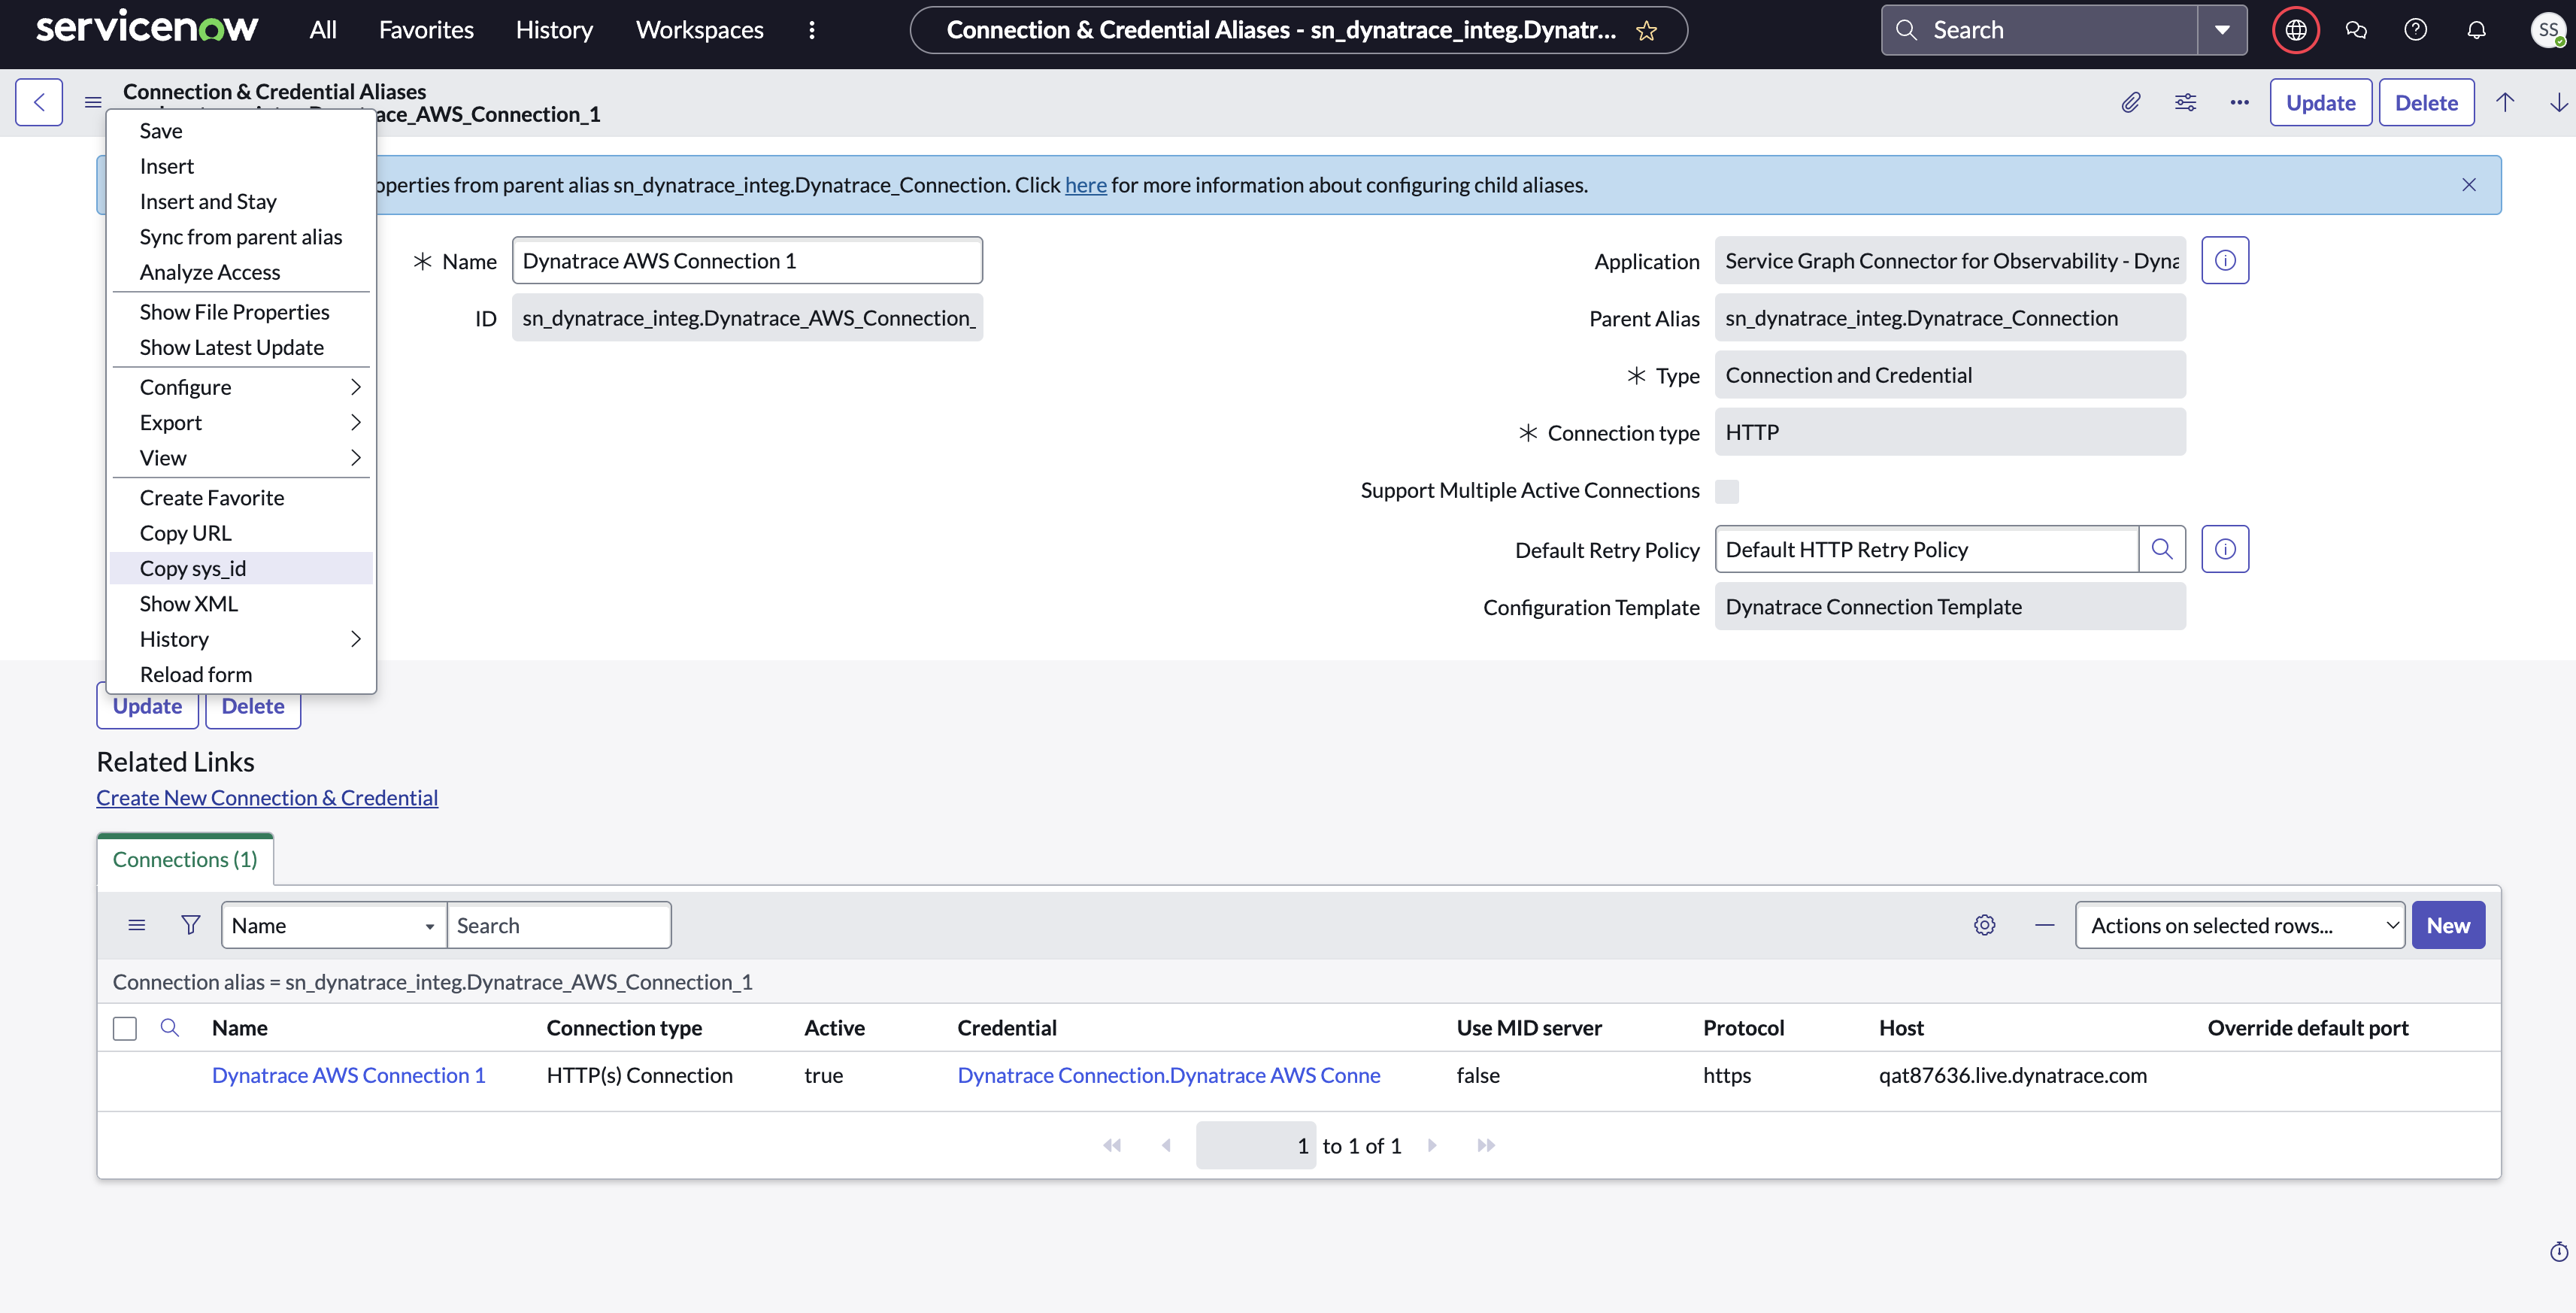
Task: Select Sync from parent alias
Action: tap(241, 237)
